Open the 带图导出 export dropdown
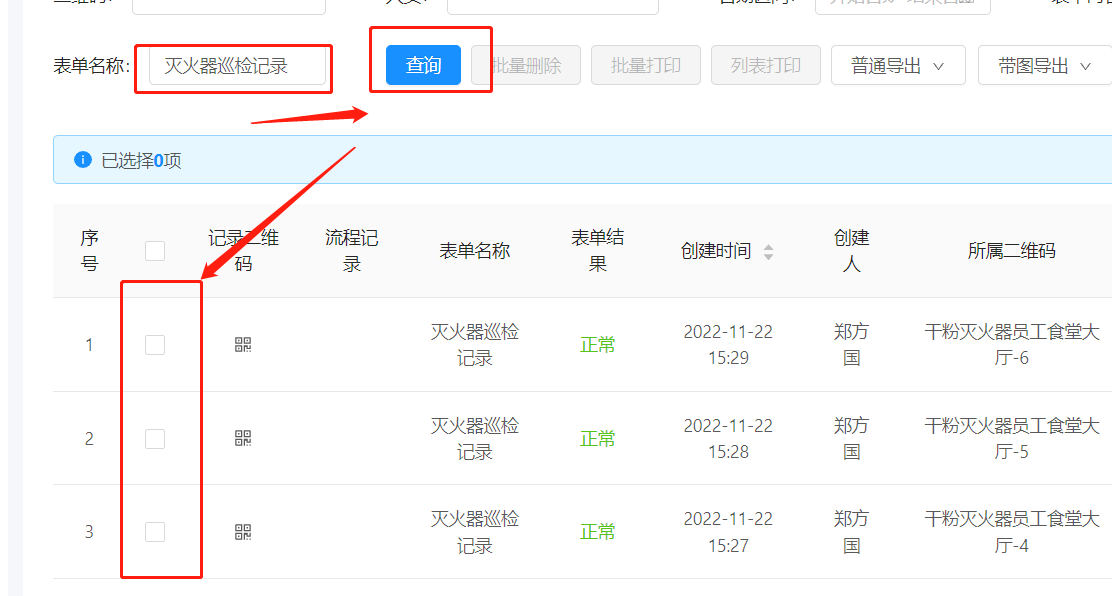This screenshot has width=1112, height=596. pos(1043,65)
